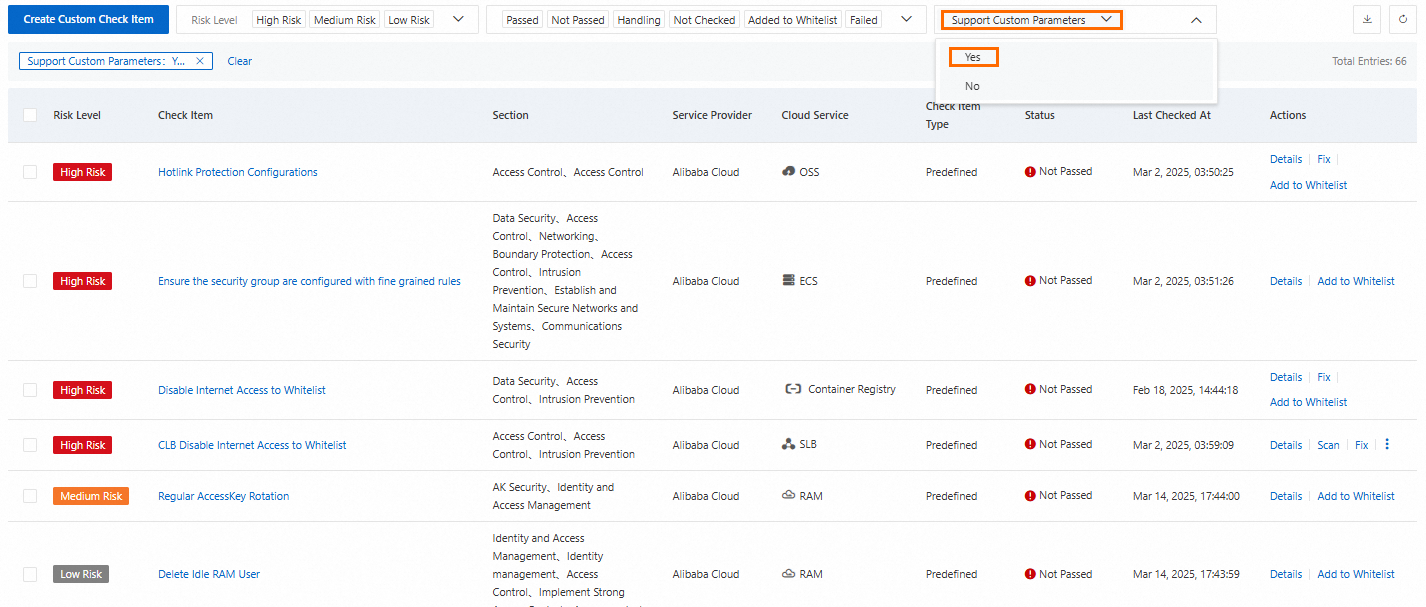Filter by Low Risk level
Screen dimensions: 1426x607
pos(409,20)
